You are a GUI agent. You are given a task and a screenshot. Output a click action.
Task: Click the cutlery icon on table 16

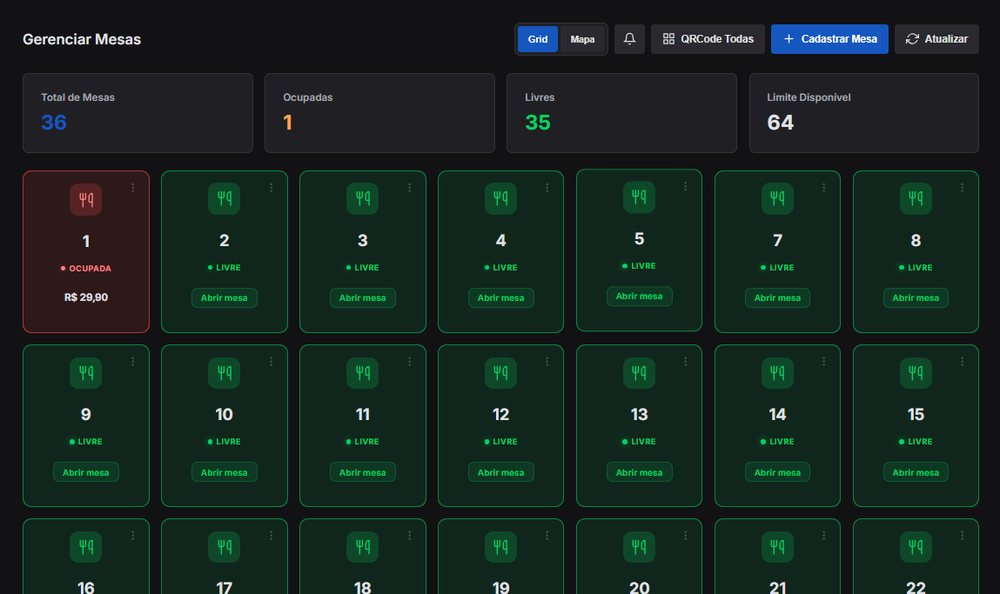click(x=86, y=547)
